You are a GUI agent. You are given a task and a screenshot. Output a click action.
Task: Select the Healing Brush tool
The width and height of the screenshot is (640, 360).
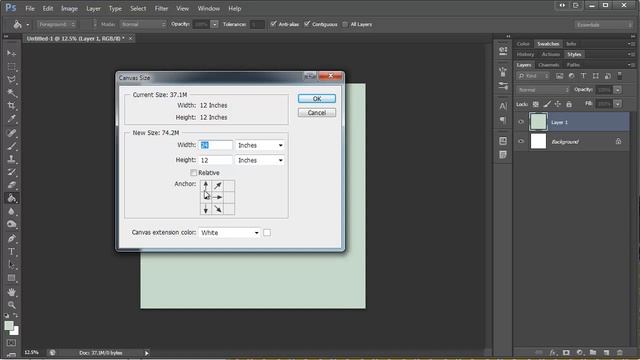coord(11,133)
